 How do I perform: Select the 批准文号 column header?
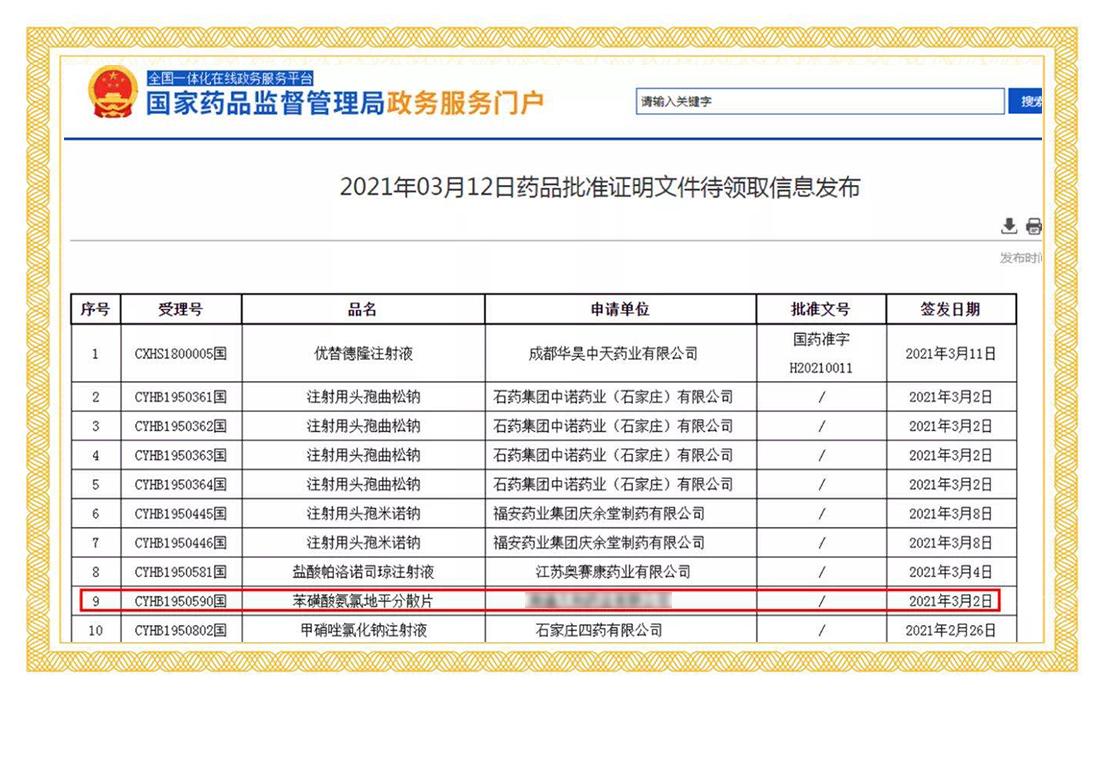tap(821, 309)
